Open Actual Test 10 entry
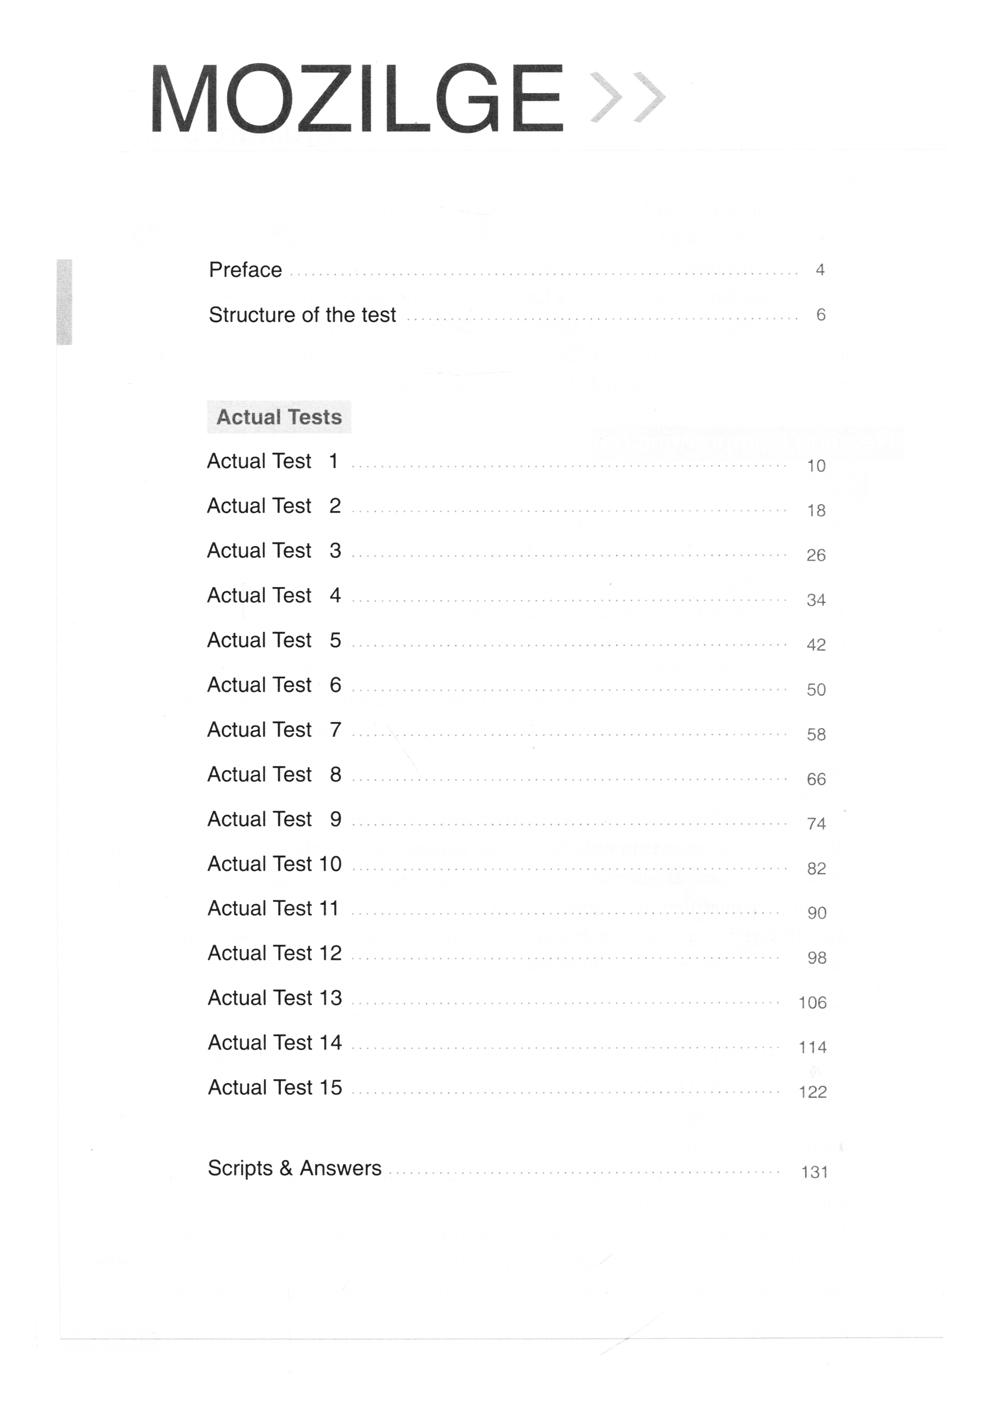 click(274, 864)
